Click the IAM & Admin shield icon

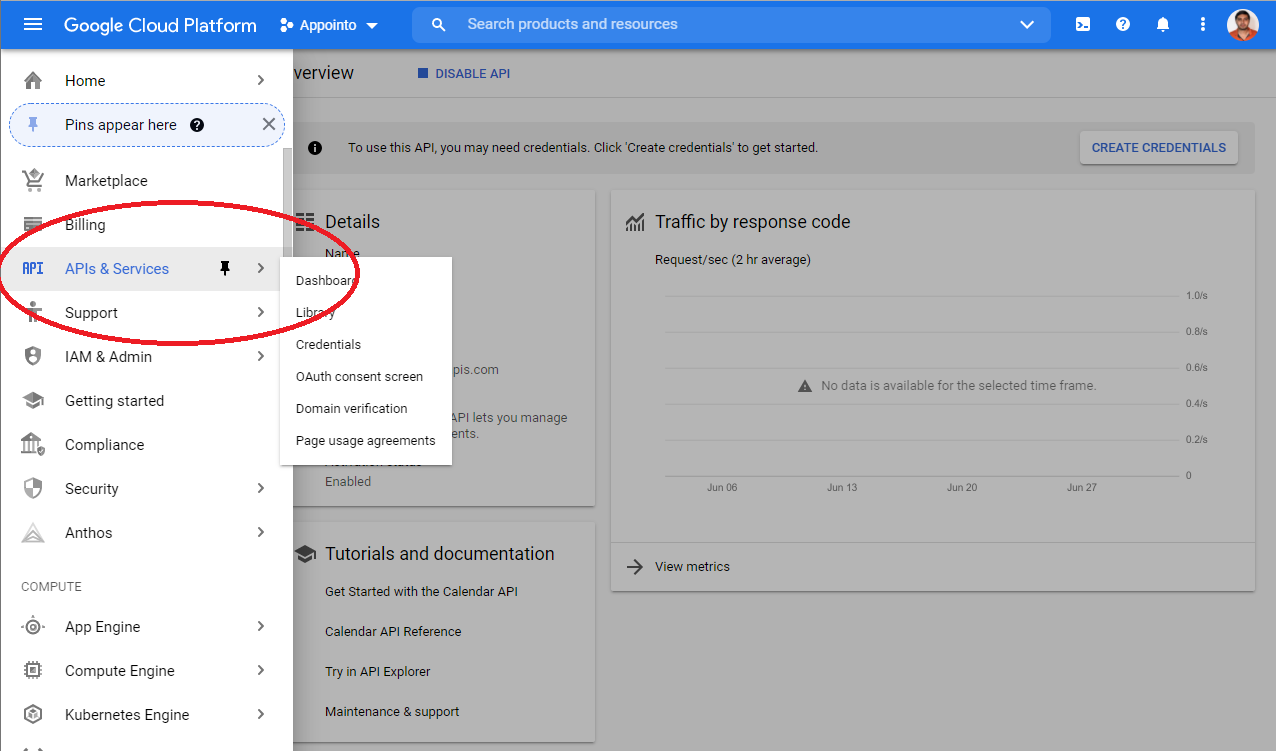(33, 357)
